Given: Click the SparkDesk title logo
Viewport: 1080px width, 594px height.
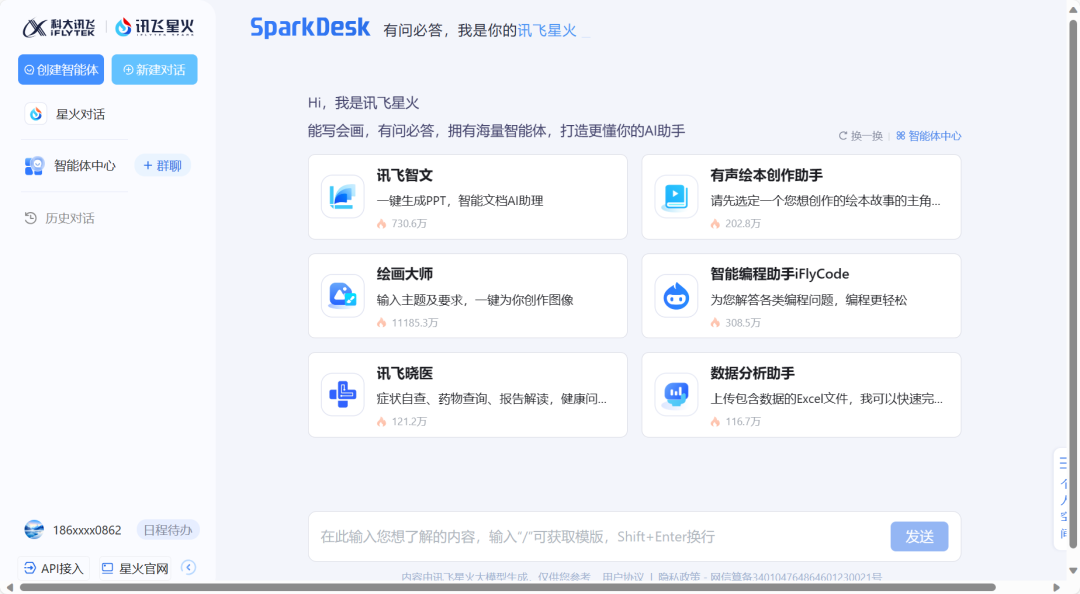Looking at the screenshot, I should click(x=310, y=28).
